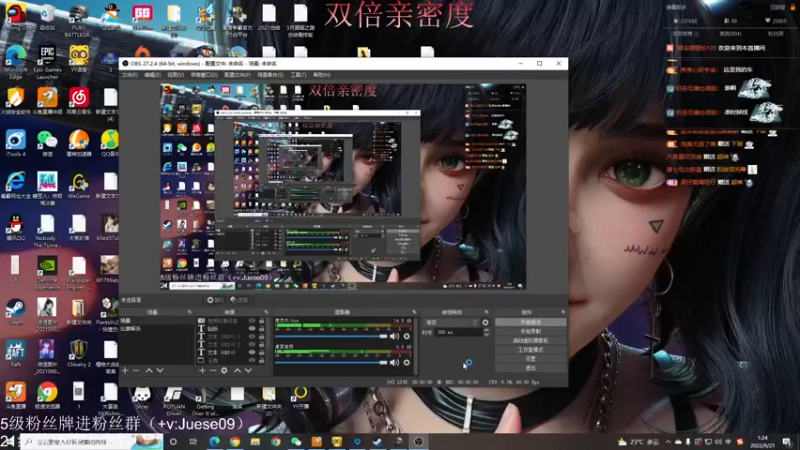Move source down with arrow icon
The width and height of the screenshot is (800, 450).
(x=248, y=370)
